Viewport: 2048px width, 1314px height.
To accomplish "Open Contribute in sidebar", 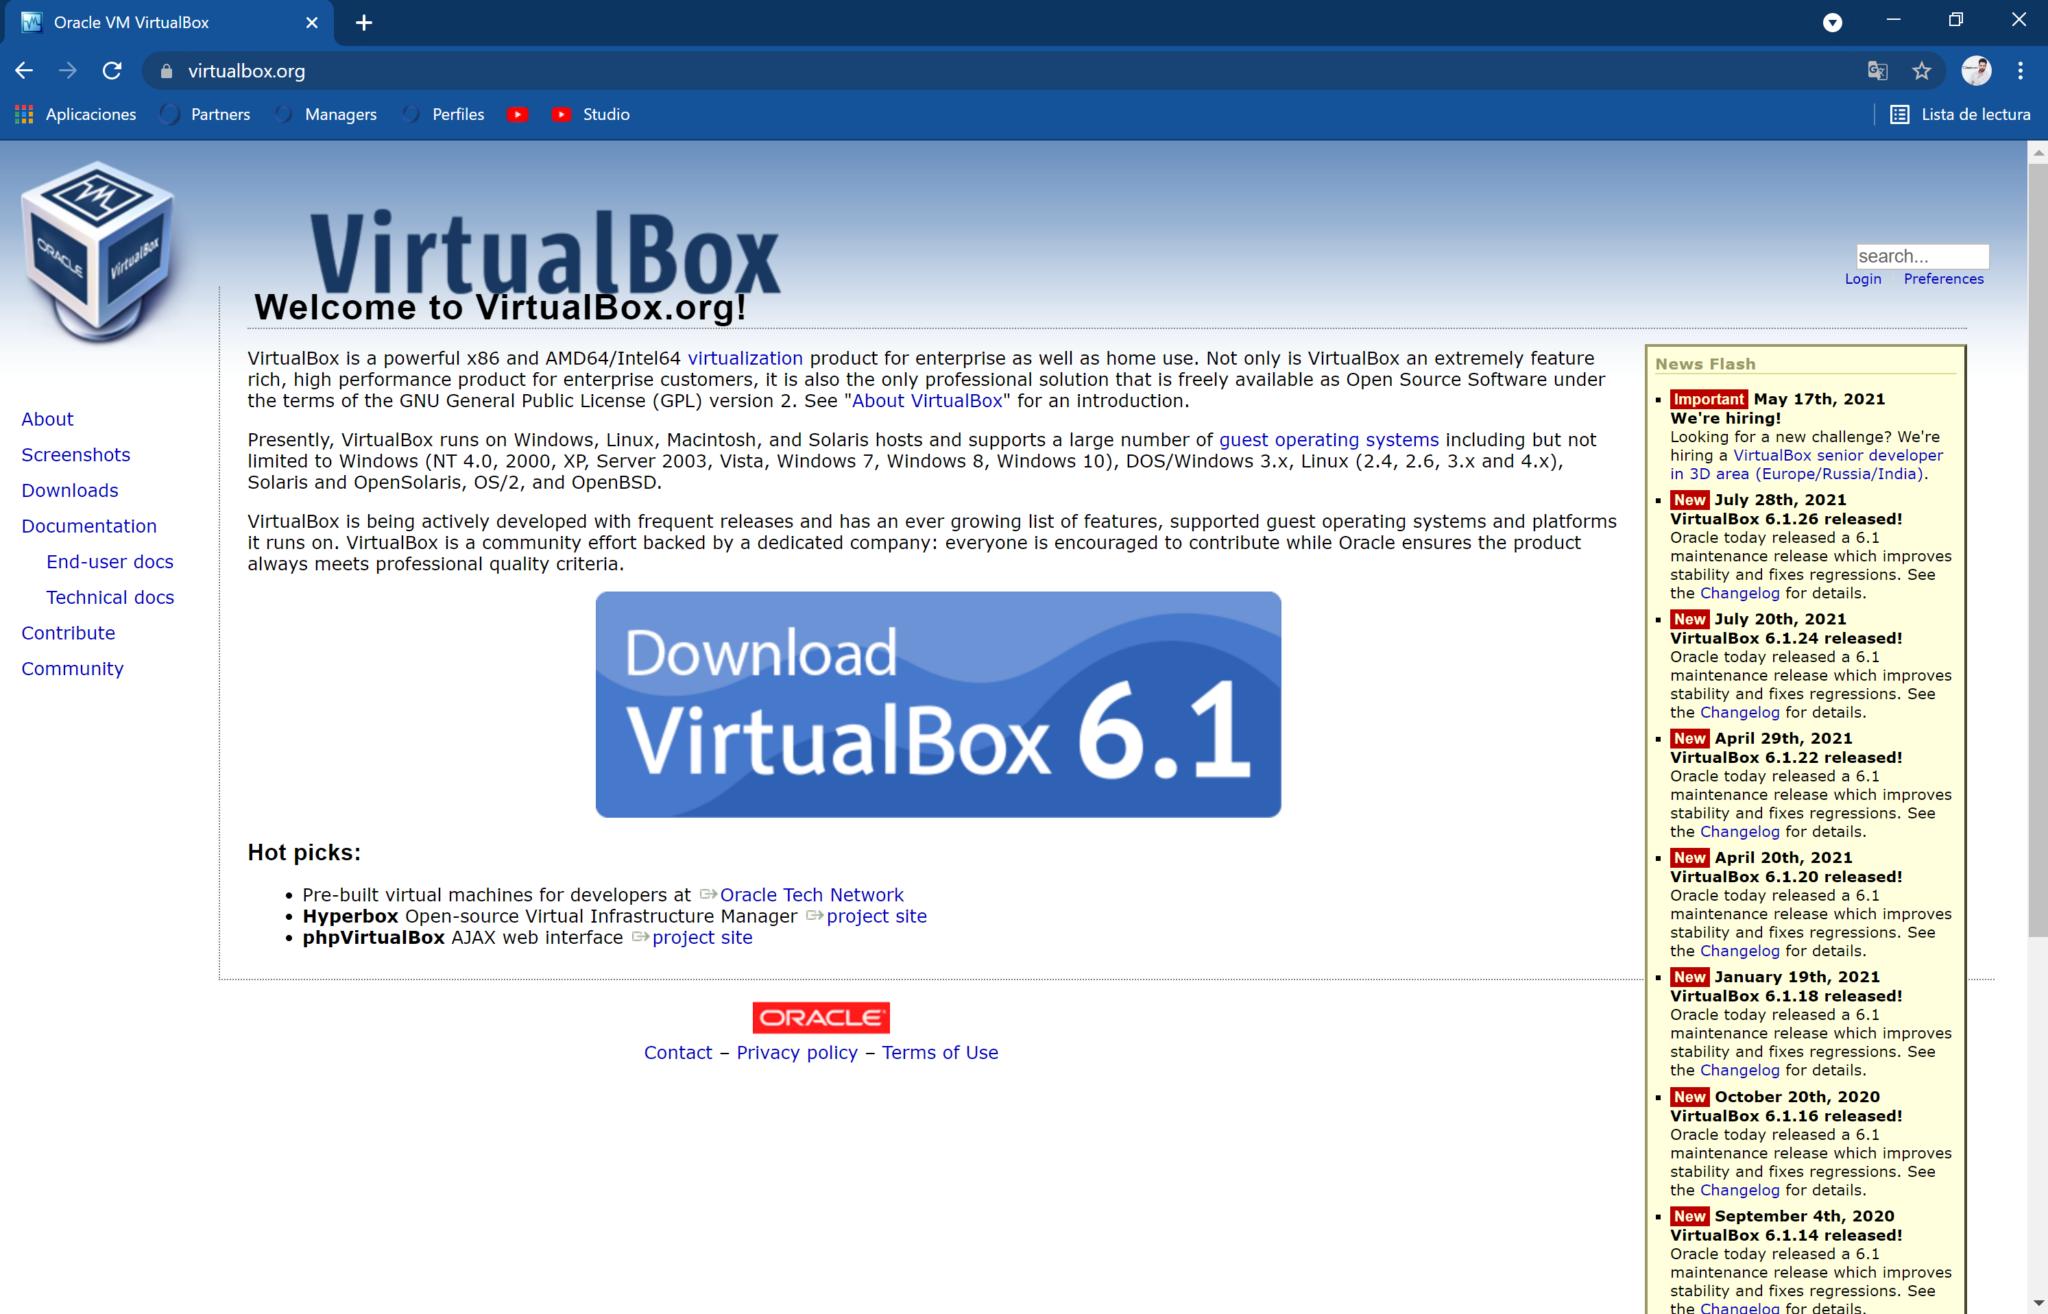I will (68, 633).
